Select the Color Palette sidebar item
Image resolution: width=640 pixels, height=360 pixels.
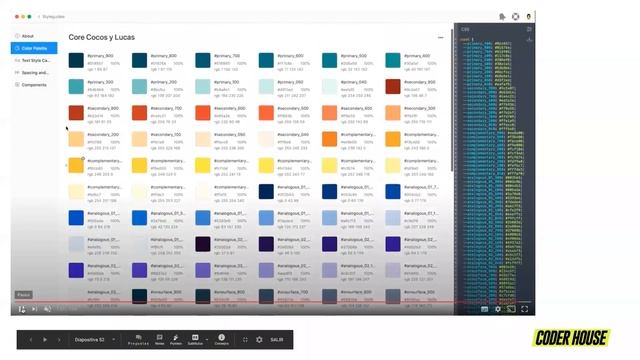pyautogui.click(x=34, y=48)
